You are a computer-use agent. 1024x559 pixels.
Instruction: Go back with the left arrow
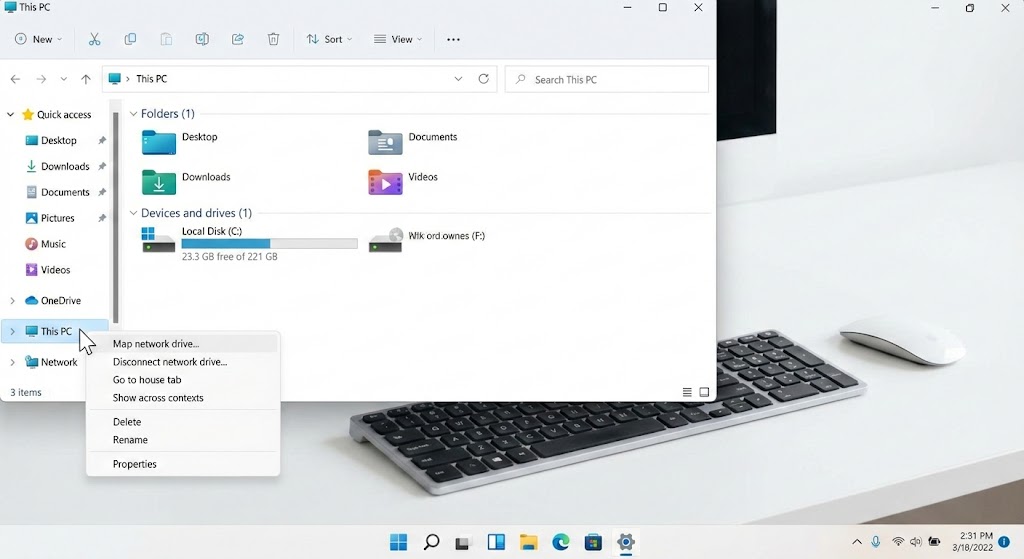16,79
